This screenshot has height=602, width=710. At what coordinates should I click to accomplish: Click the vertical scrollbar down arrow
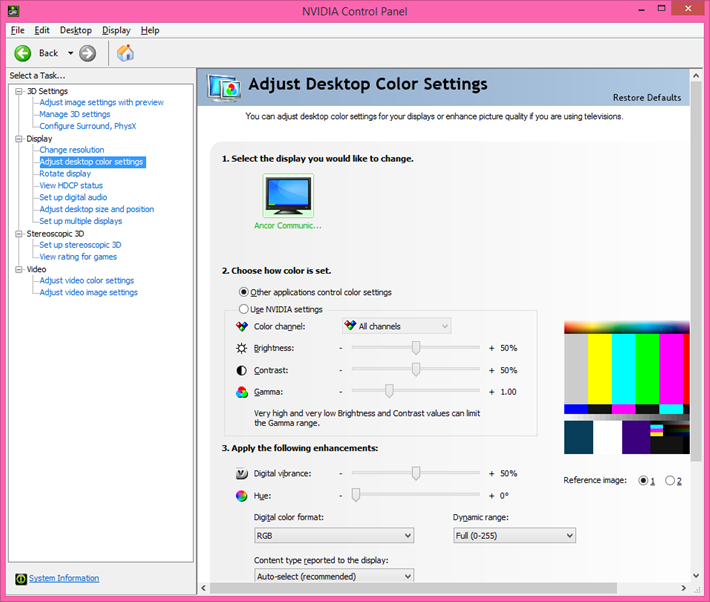click(x=696, y=576)
